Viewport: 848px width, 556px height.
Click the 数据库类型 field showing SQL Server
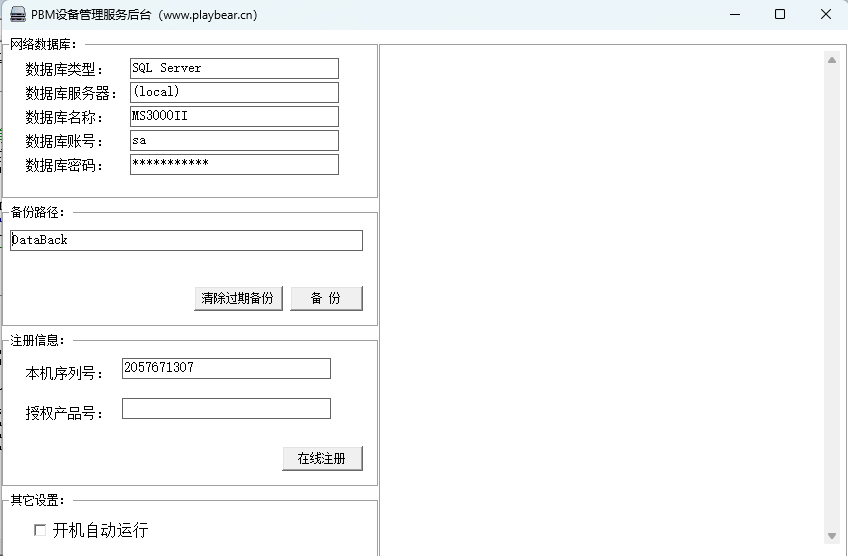(x=234, y=68)
